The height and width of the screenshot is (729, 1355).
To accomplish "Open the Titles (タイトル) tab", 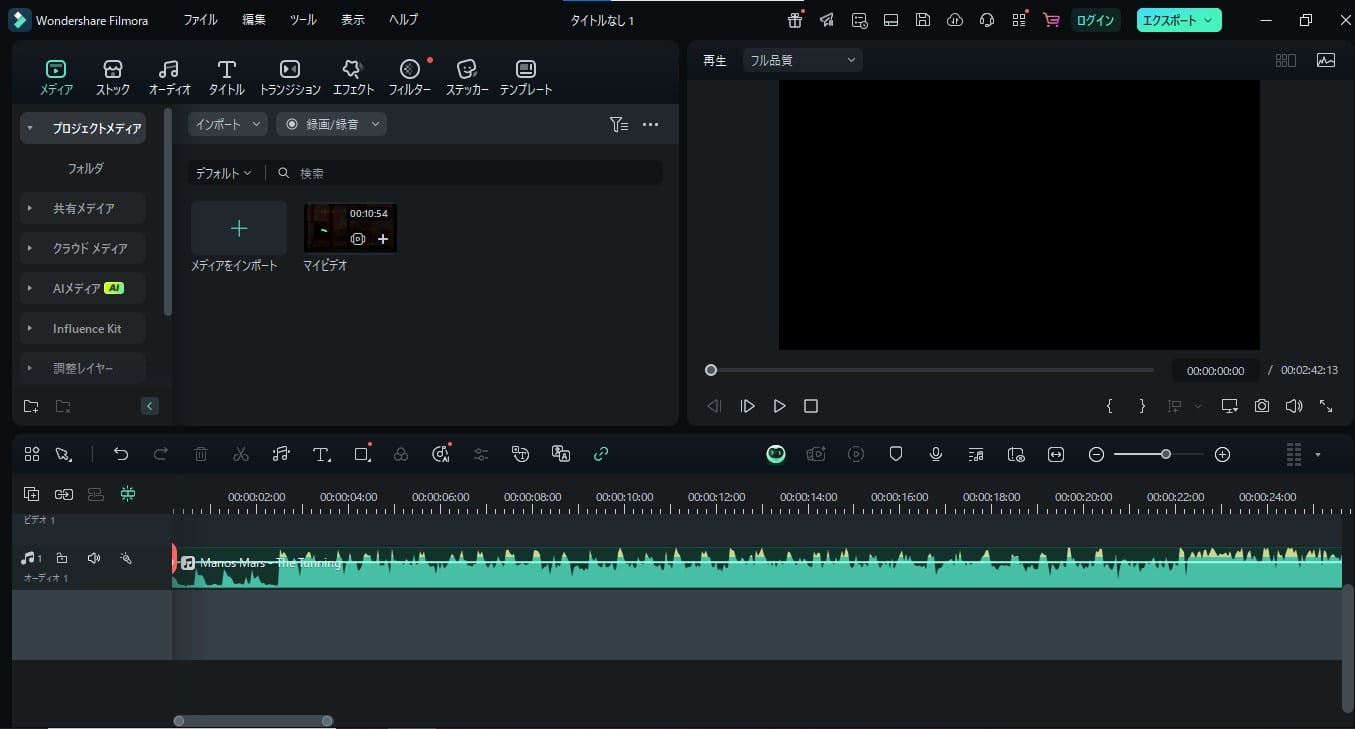I will click(227, 77).
